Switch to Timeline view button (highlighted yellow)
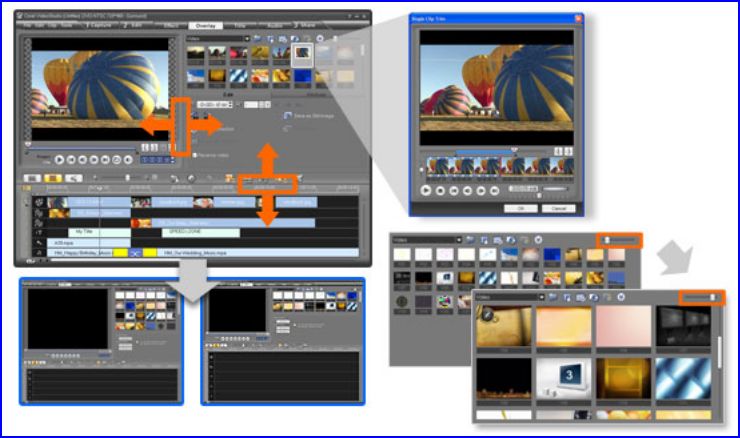The width and height of the screenshot is (740, 438). (53, 178)
